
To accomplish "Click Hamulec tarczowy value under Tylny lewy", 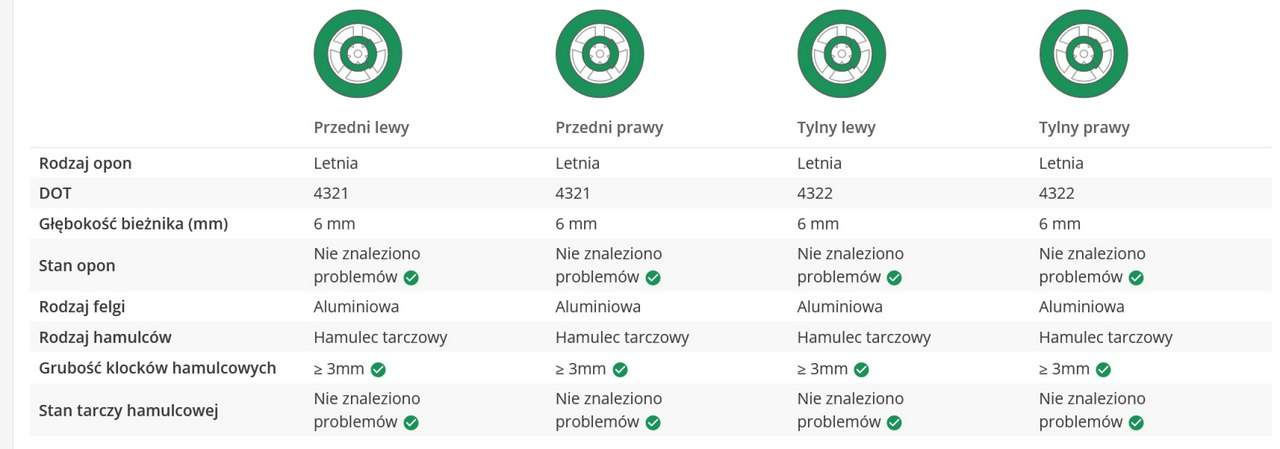I will 864,337.
